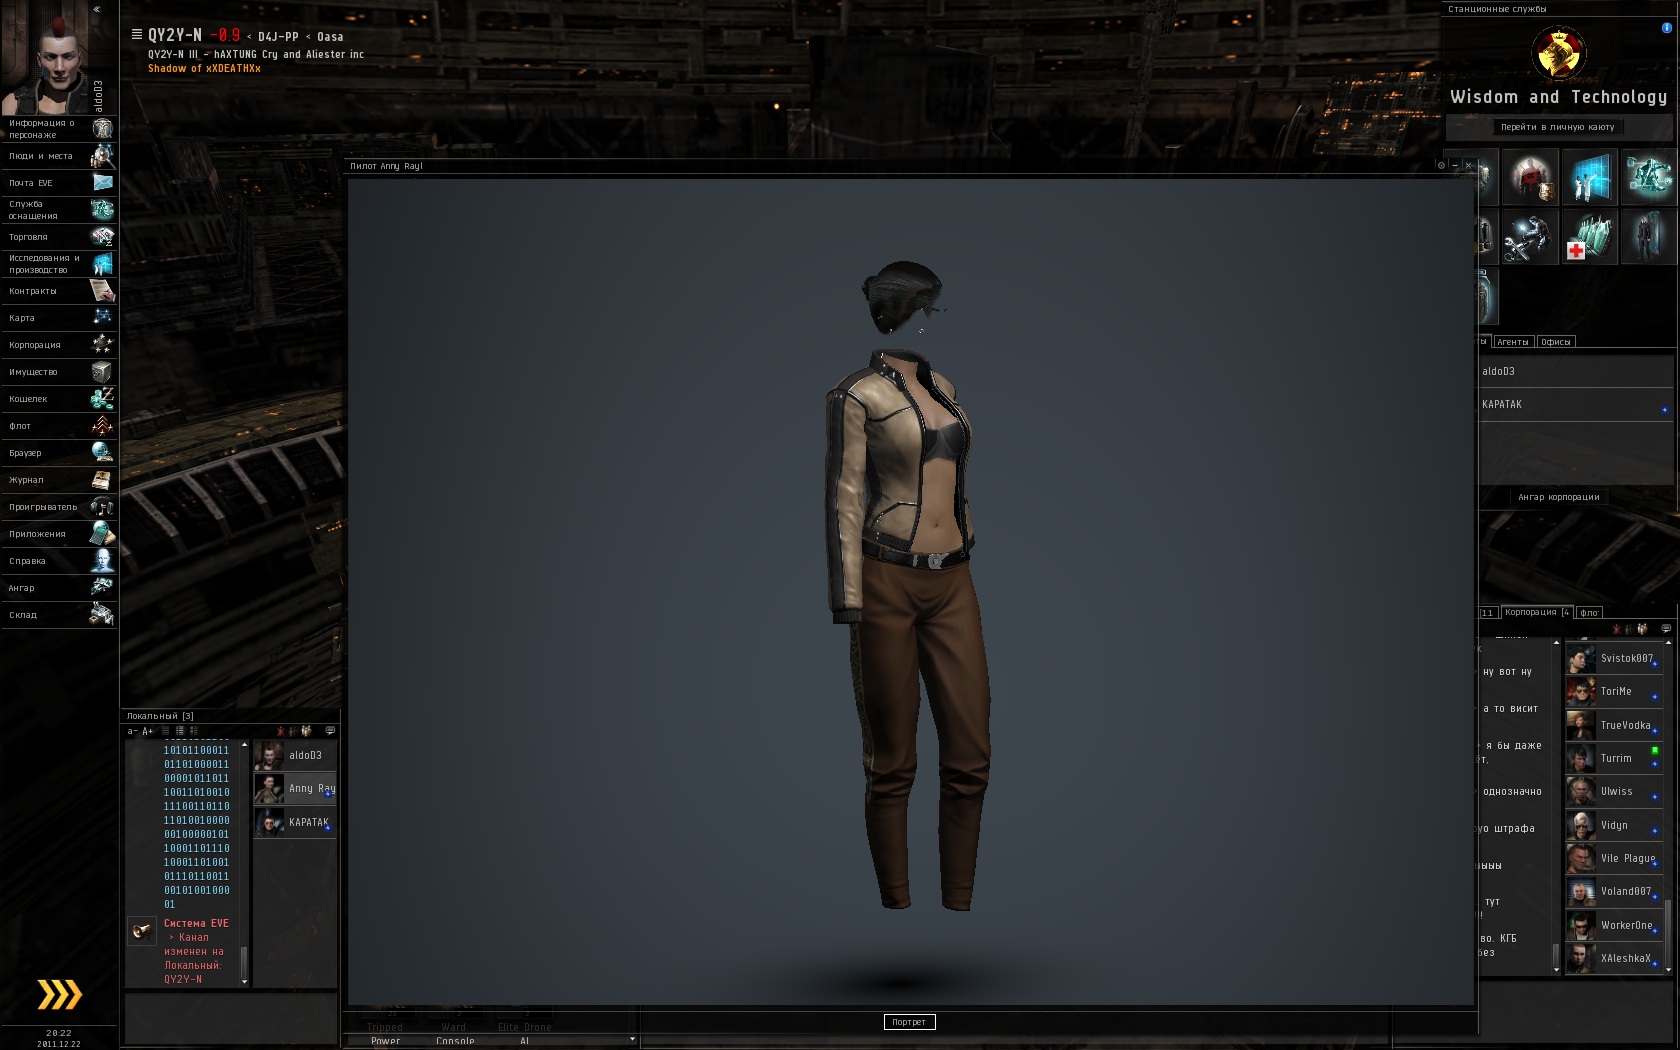Open the Офисы station tab
This screenshot has width=1680, height=1050.
click(x=1556, y=342)
